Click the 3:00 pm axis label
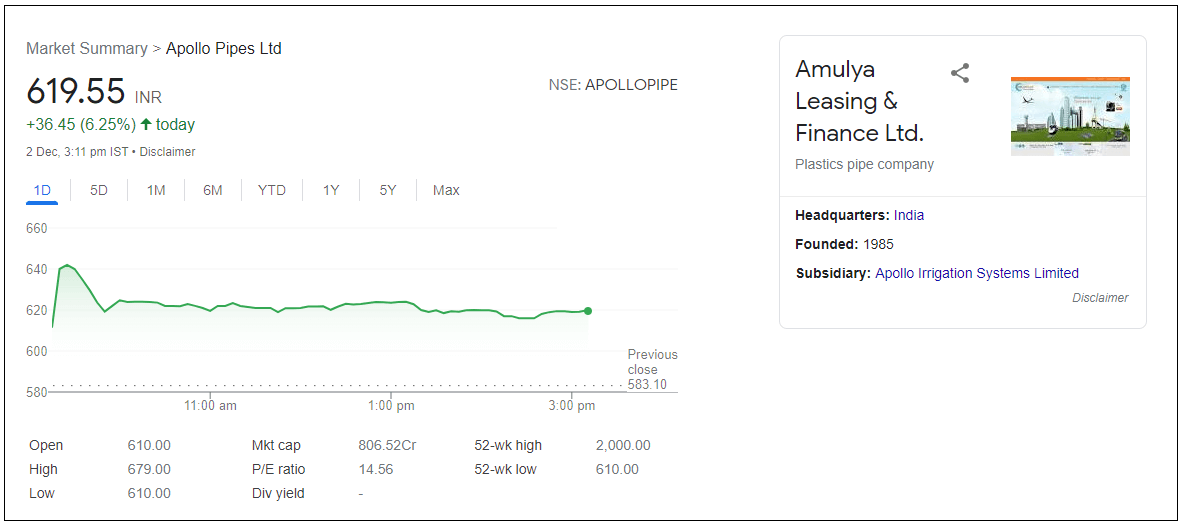 click(x=572, y=406)
